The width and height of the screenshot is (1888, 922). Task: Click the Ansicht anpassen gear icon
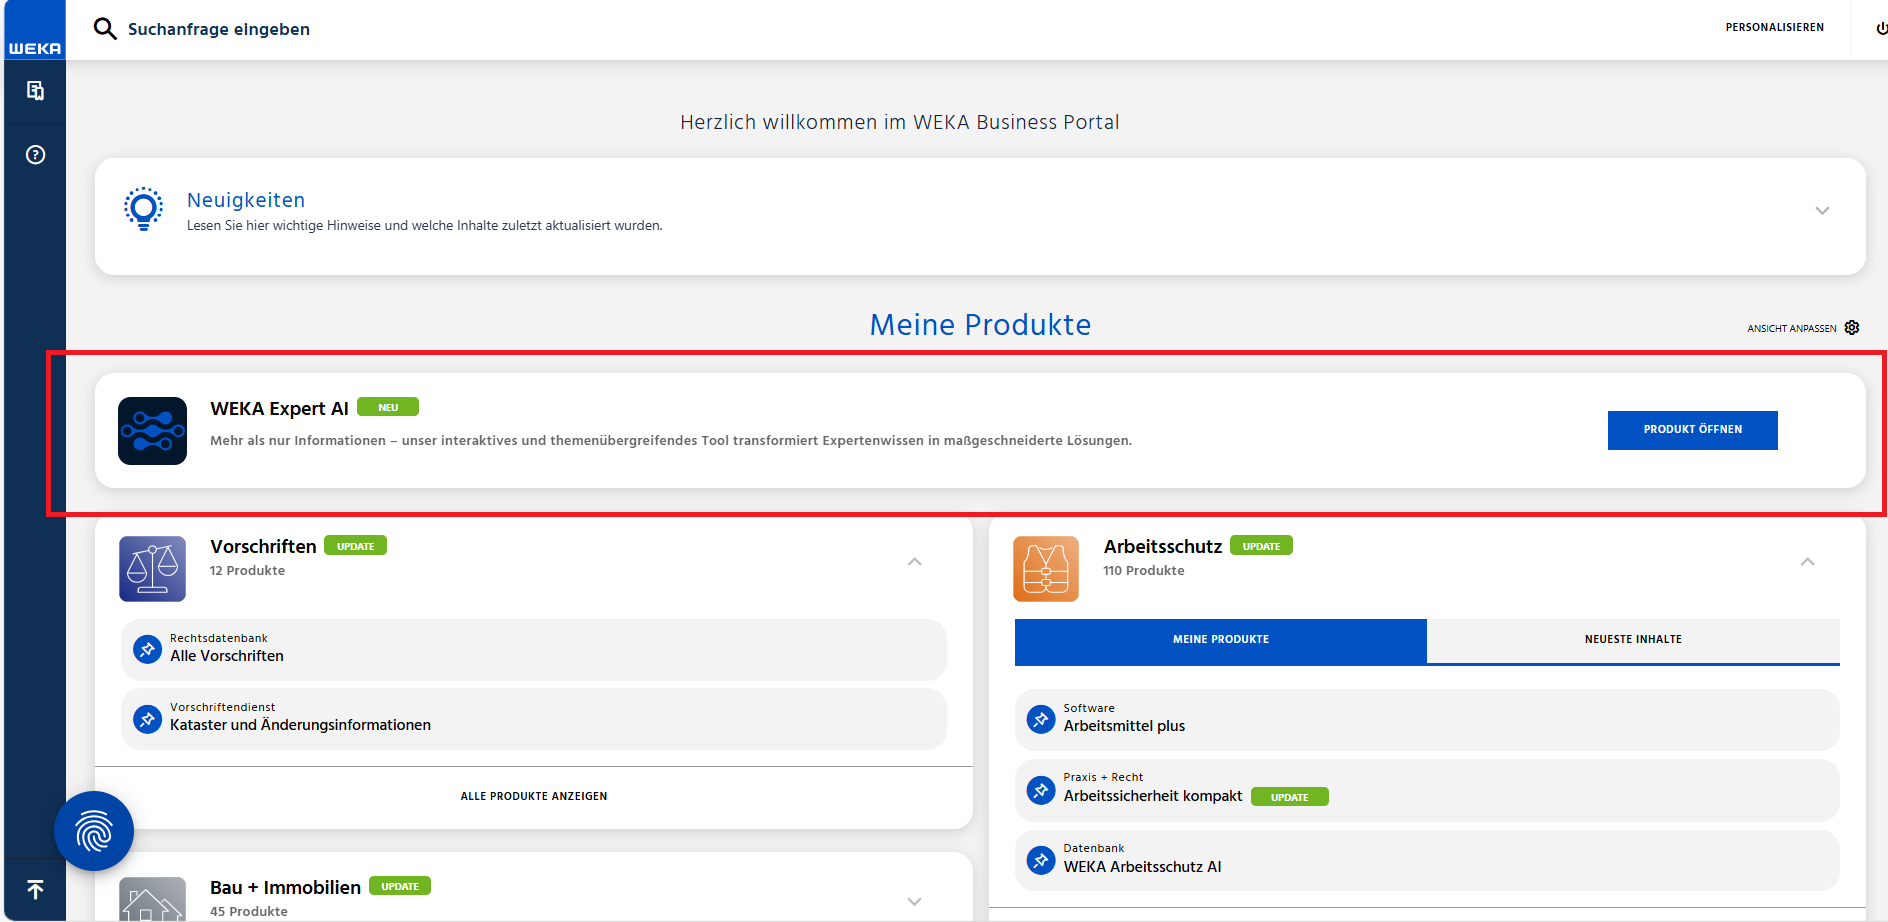[1852, 328]
